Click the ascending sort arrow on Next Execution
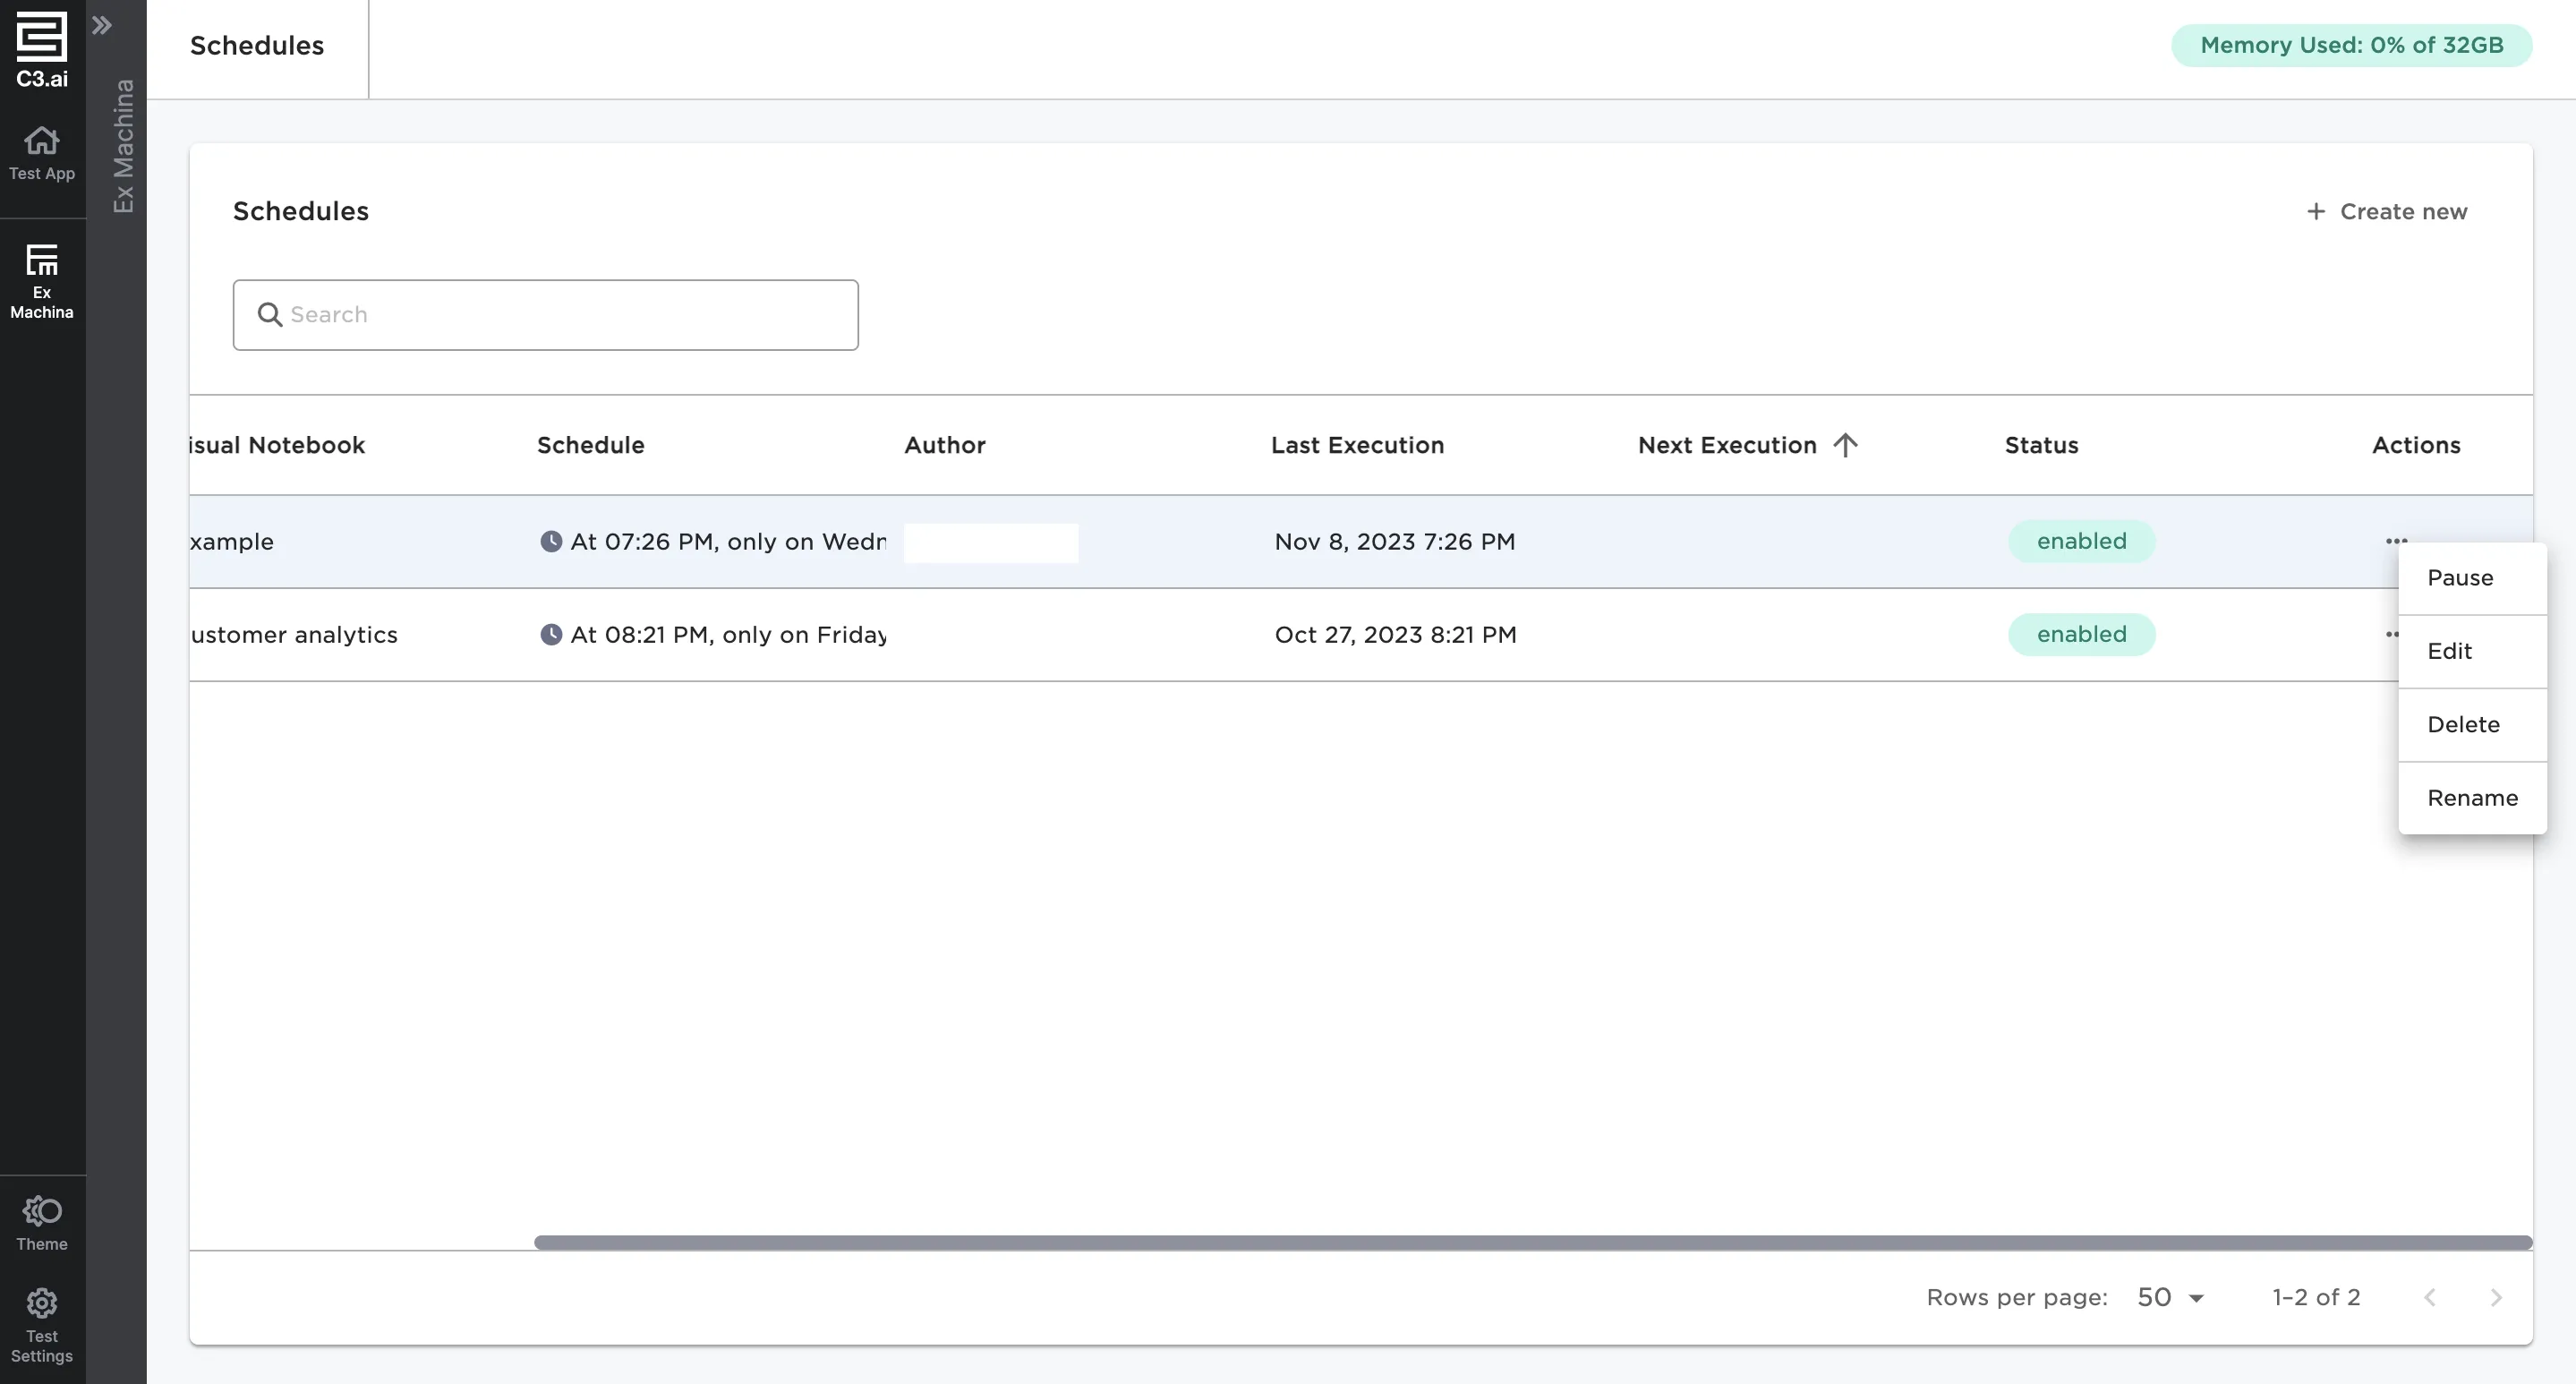The image size is (2576, 1384). click(1845, 445)
